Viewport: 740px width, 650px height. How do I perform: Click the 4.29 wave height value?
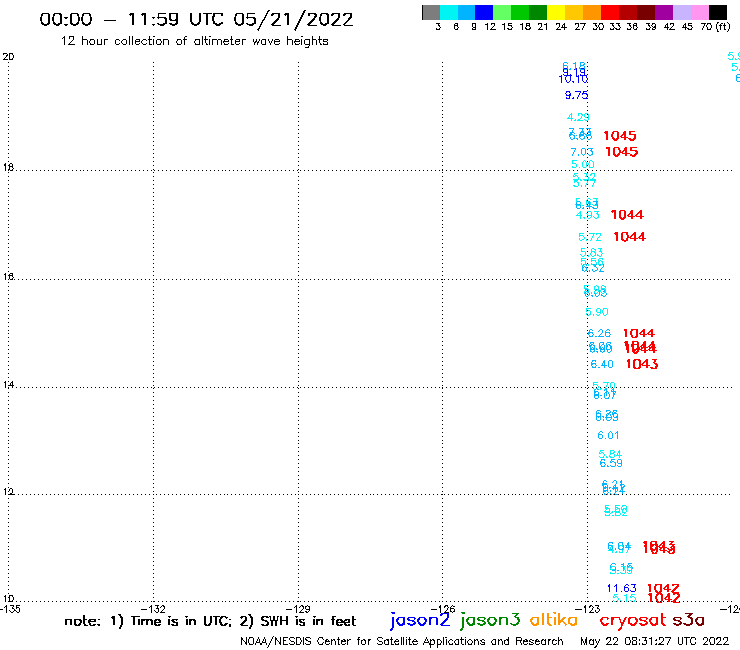pos(578,117)
